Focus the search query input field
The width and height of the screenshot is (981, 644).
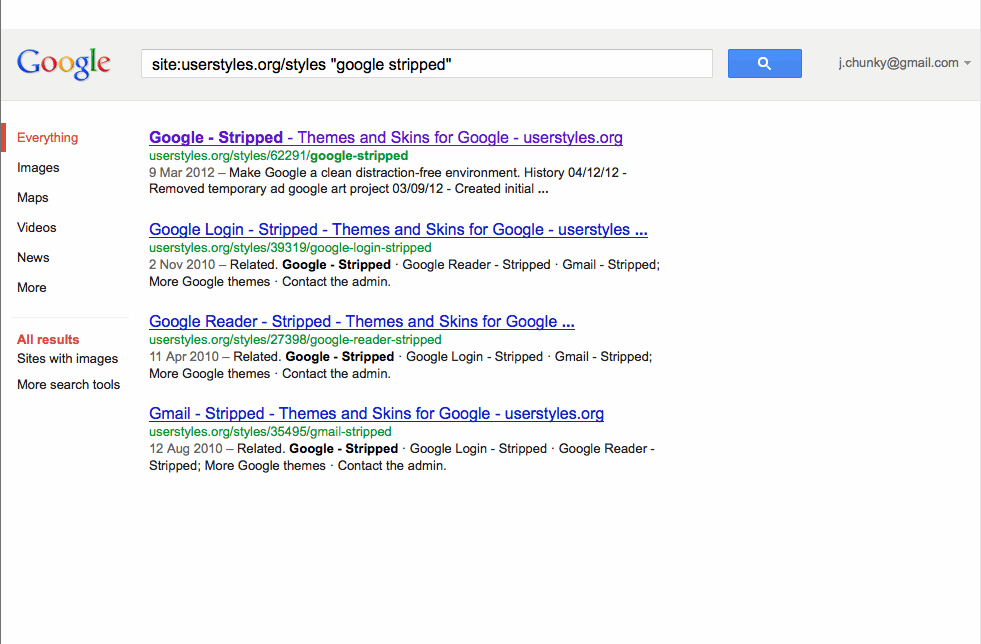pos(427,63)
